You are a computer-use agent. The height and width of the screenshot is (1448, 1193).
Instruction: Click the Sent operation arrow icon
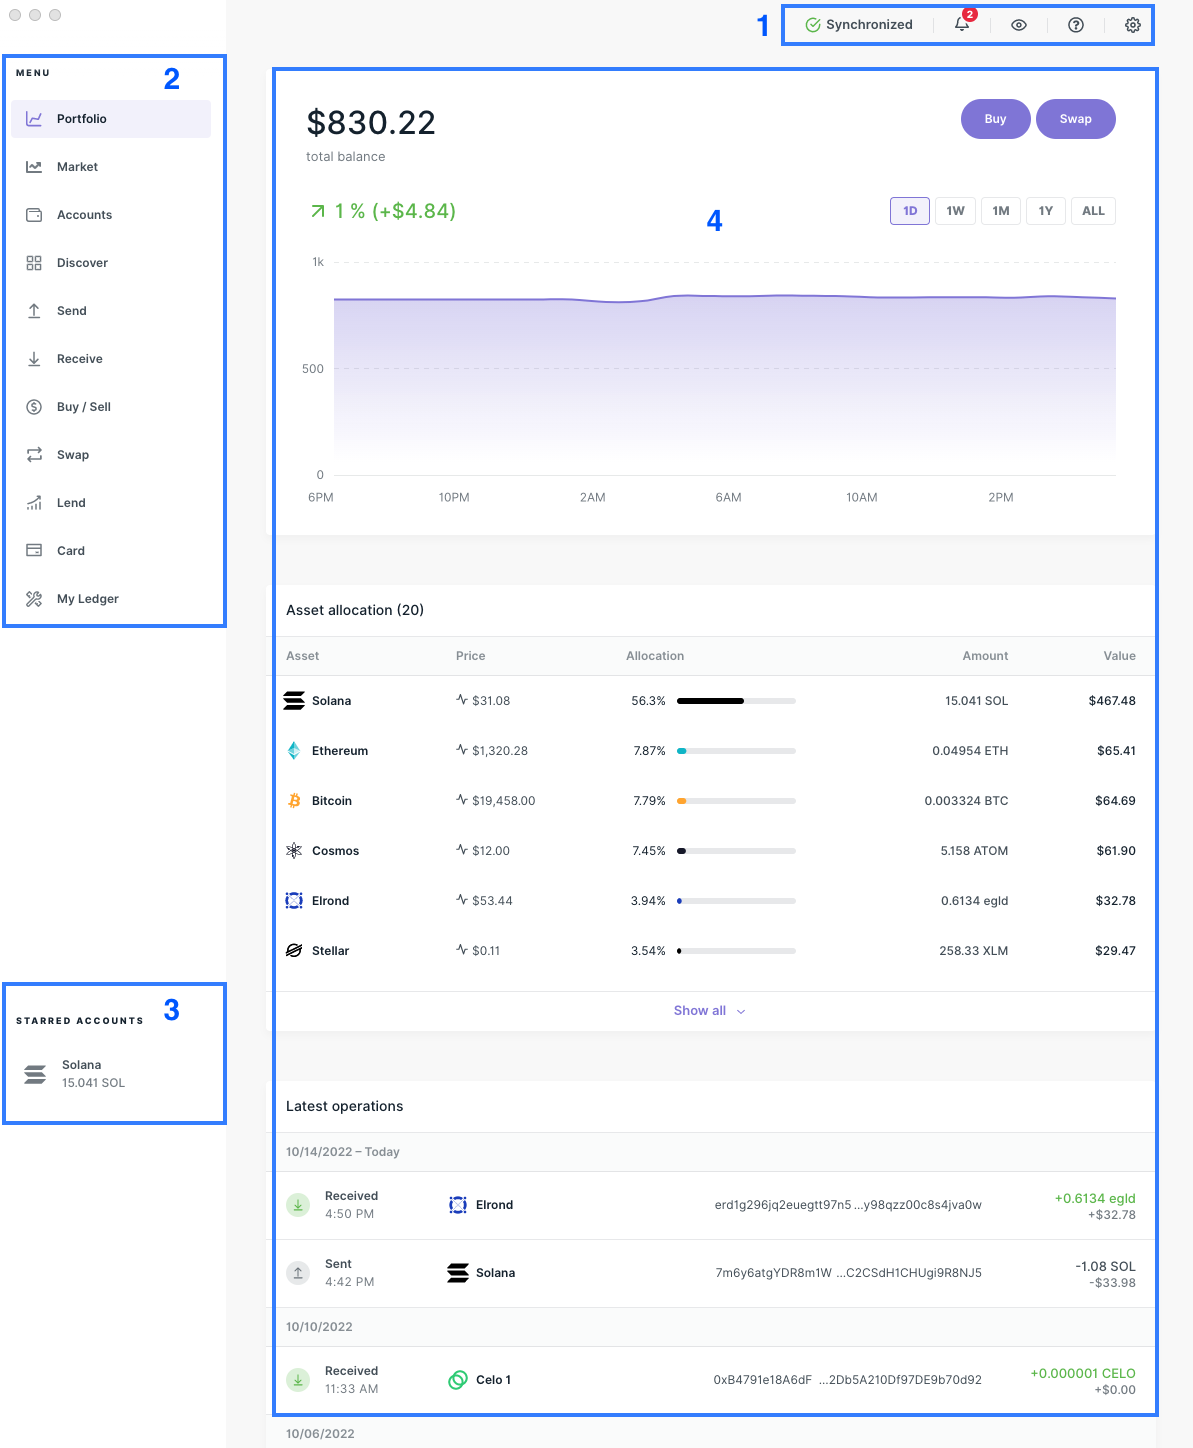[298, 1273]
